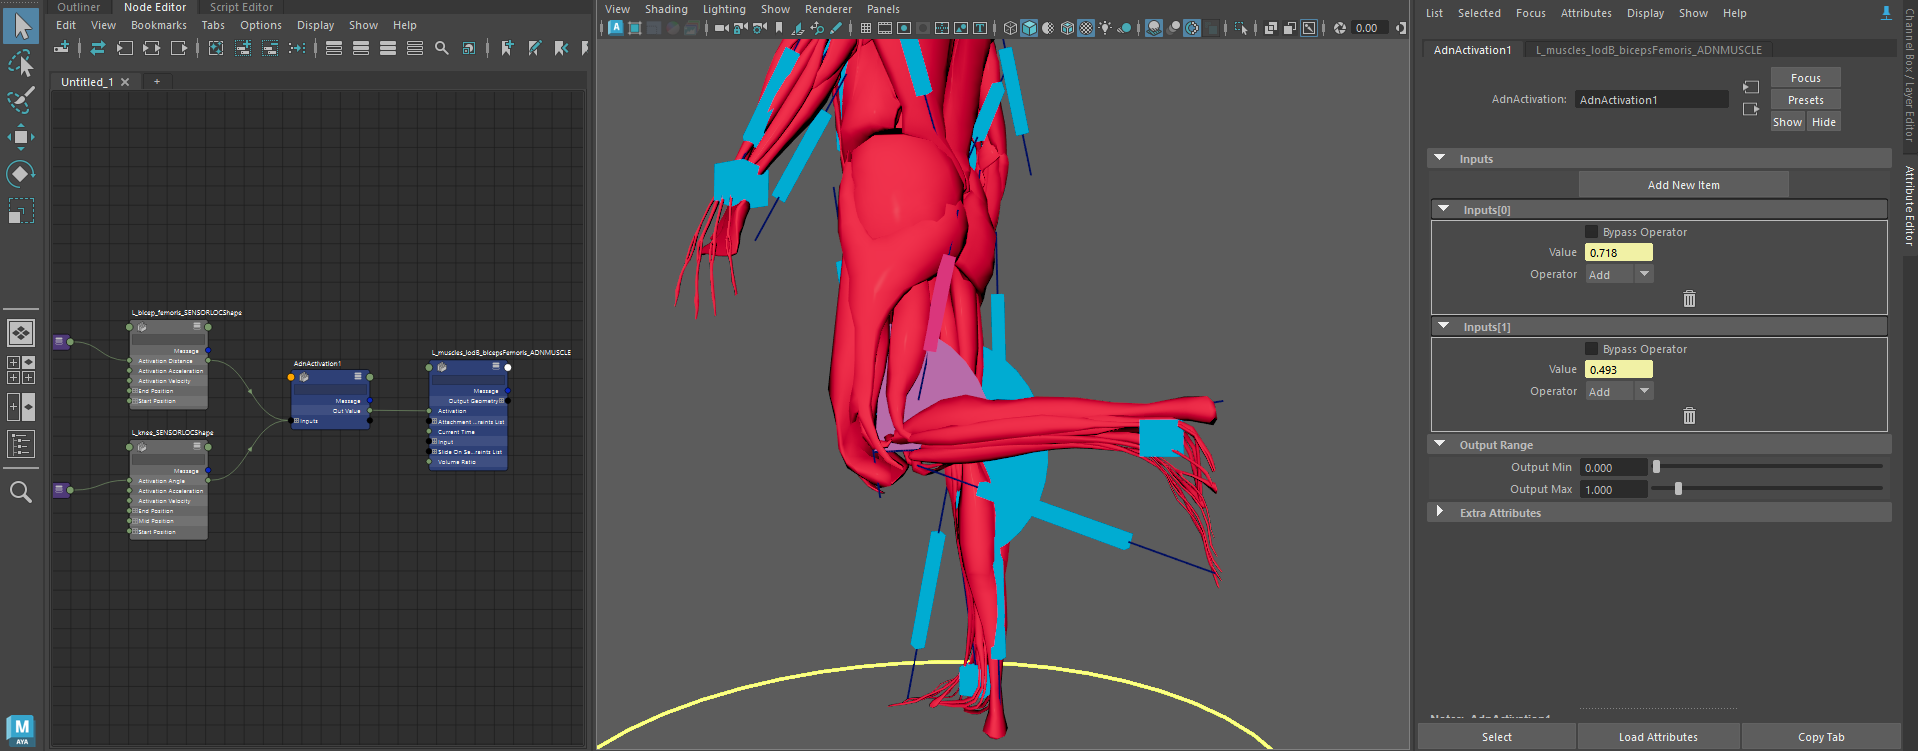
Task: Select the arrow Select tool
Action: pos(21,26)
